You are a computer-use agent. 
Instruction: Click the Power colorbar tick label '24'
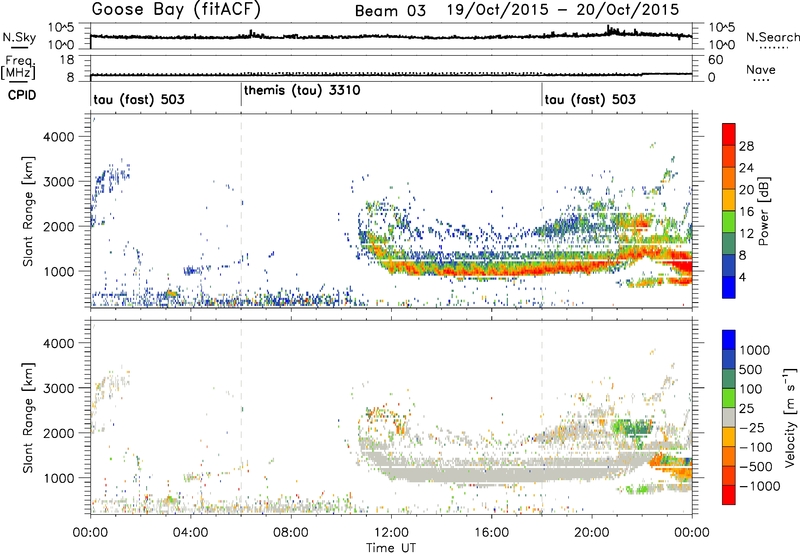click(746, 168)
